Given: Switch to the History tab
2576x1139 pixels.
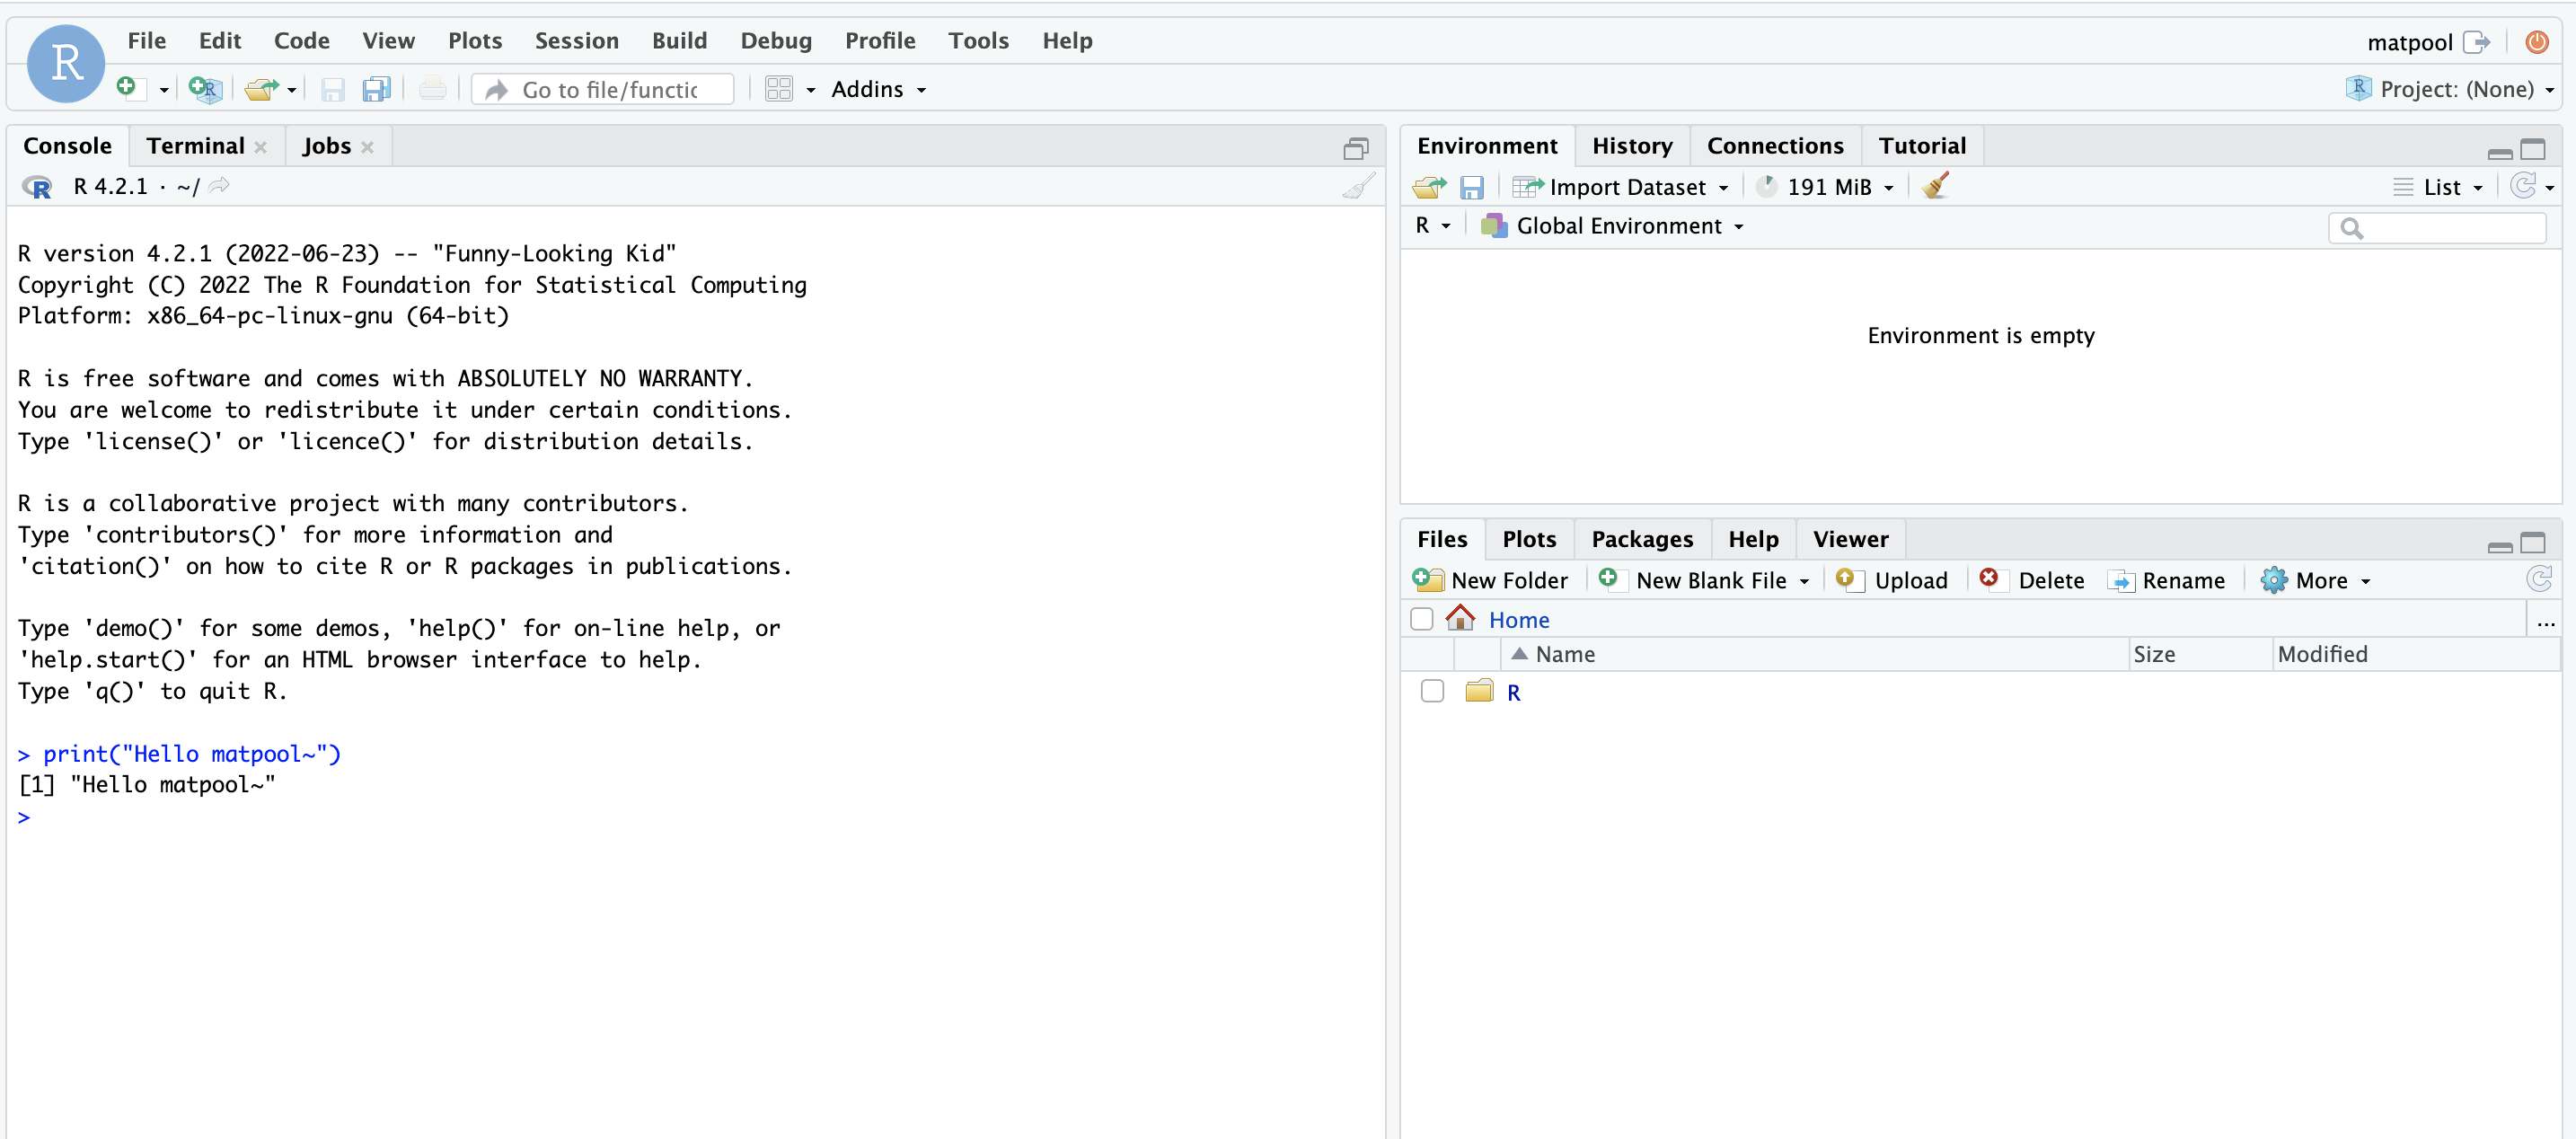Looking at the screenshot, I should 1632,146.
